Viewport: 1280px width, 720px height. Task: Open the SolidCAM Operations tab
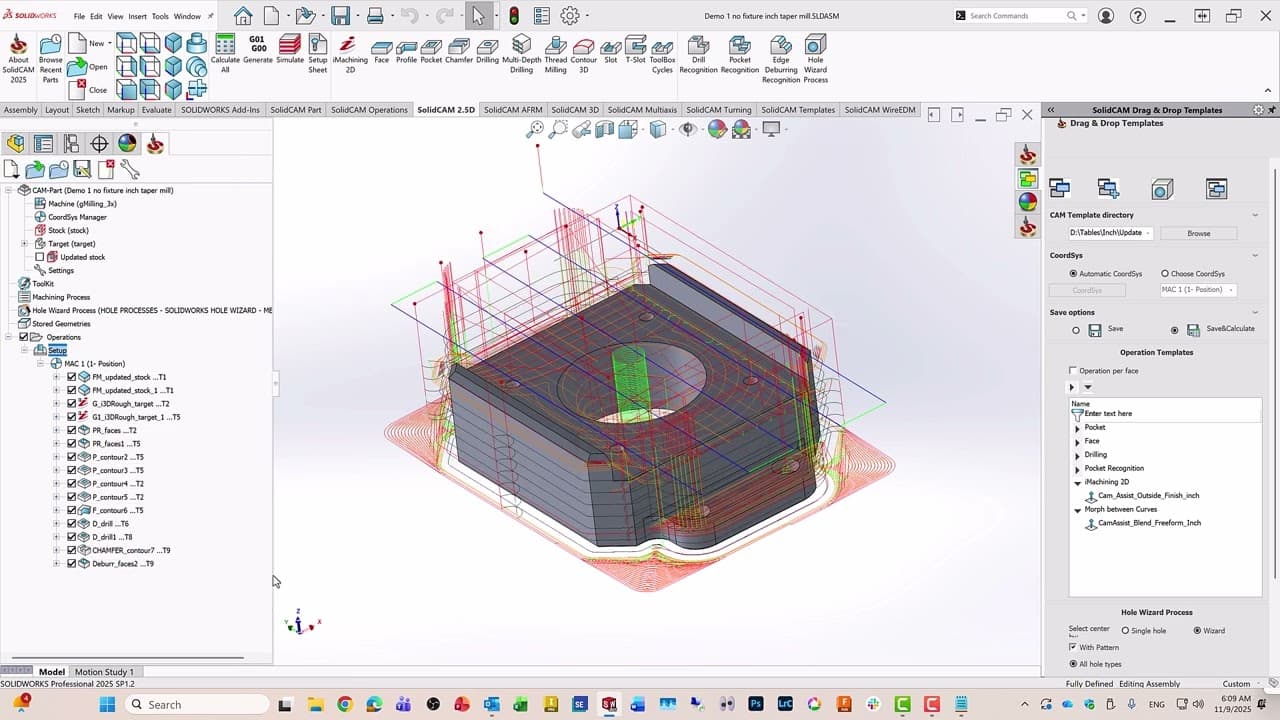[x=369, y=110]
